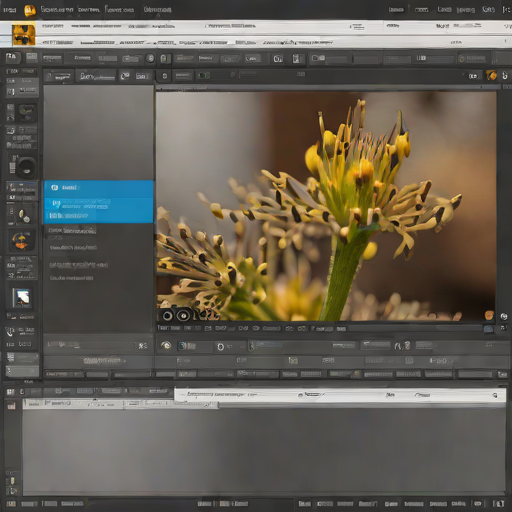
Task: Toggle the second circular button at viewer's bottom-left
Action: (183, 315)
